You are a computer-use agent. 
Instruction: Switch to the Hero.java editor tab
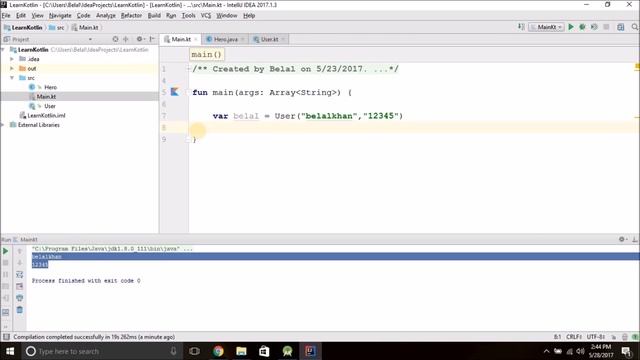[225, 39]
